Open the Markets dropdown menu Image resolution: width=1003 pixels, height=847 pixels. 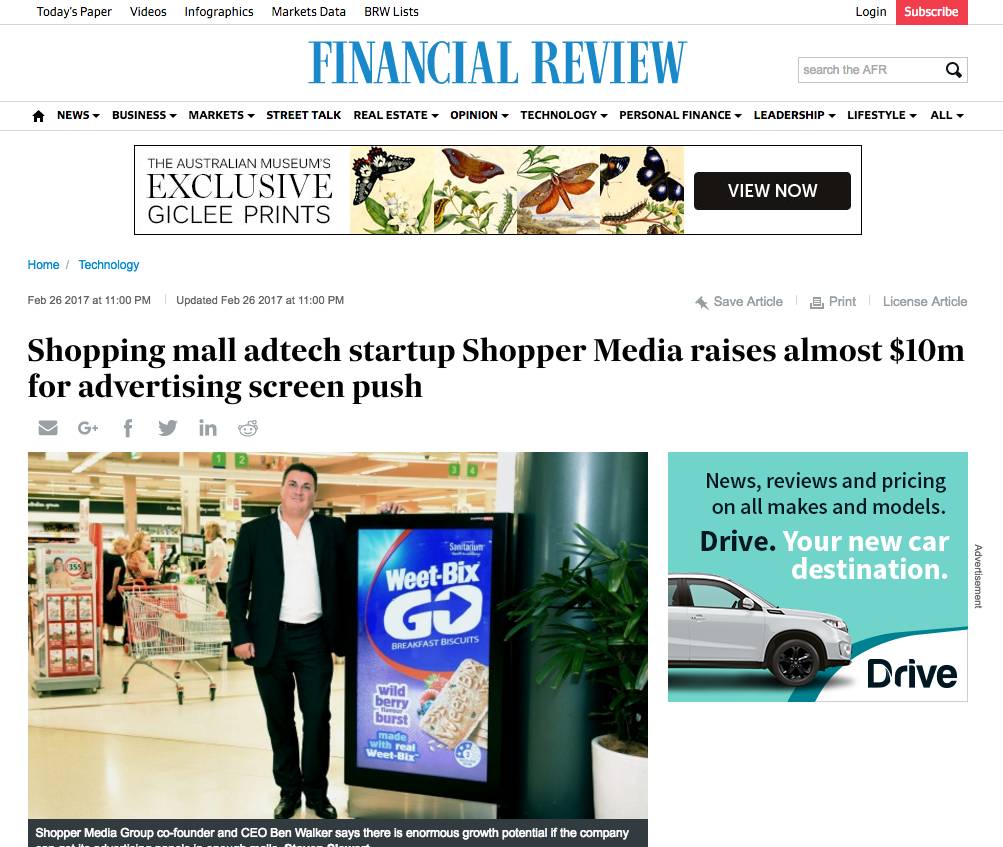[221, 115]
